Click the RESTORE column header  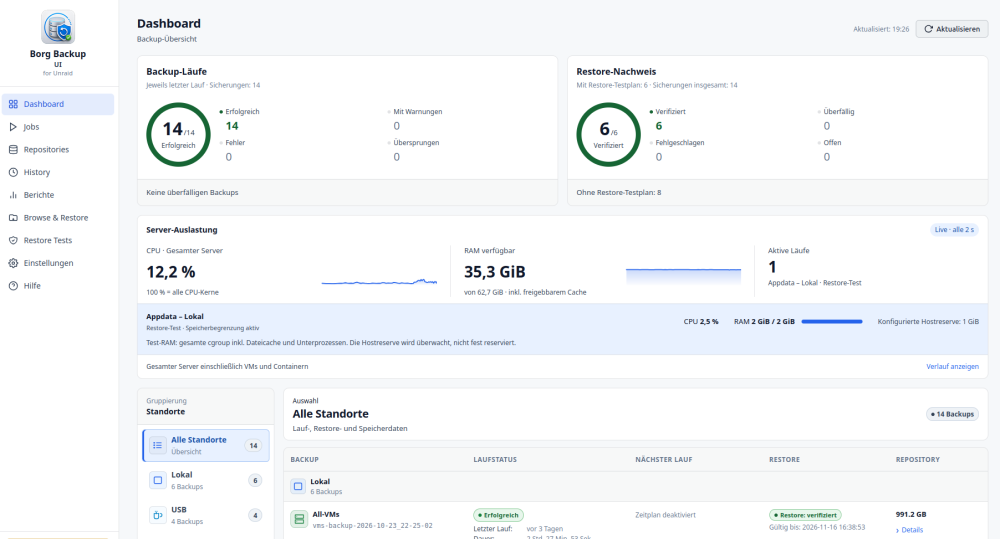[784, 459]
